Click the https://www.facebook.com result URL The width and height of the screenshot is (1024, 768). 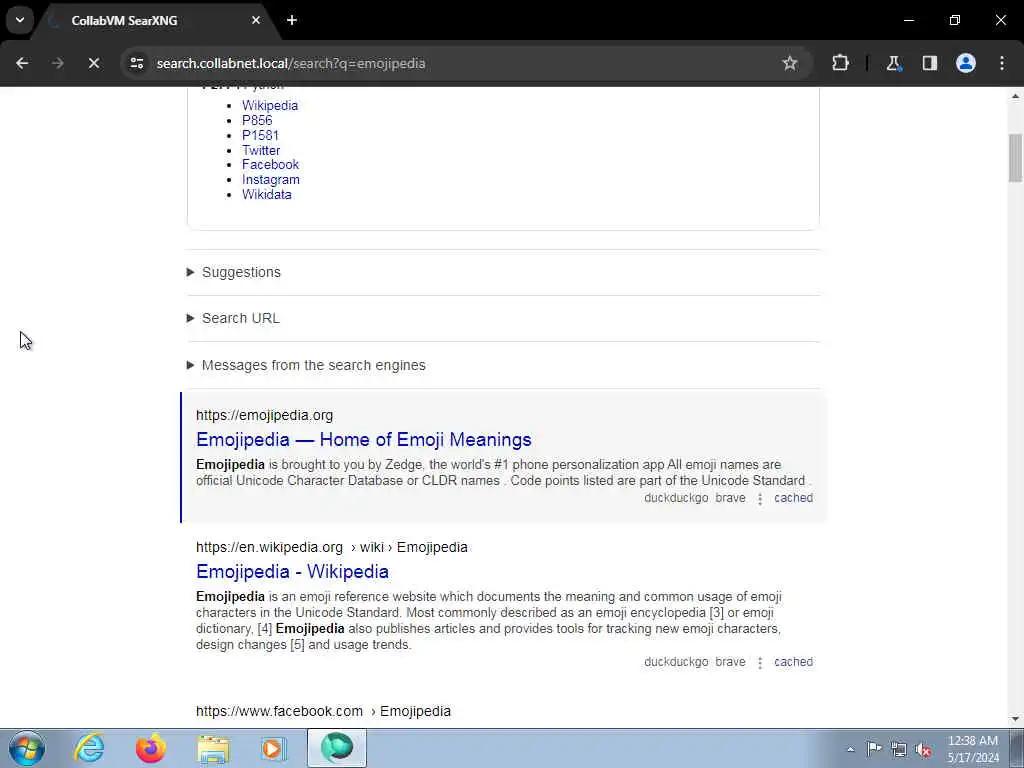pos(279,711)
